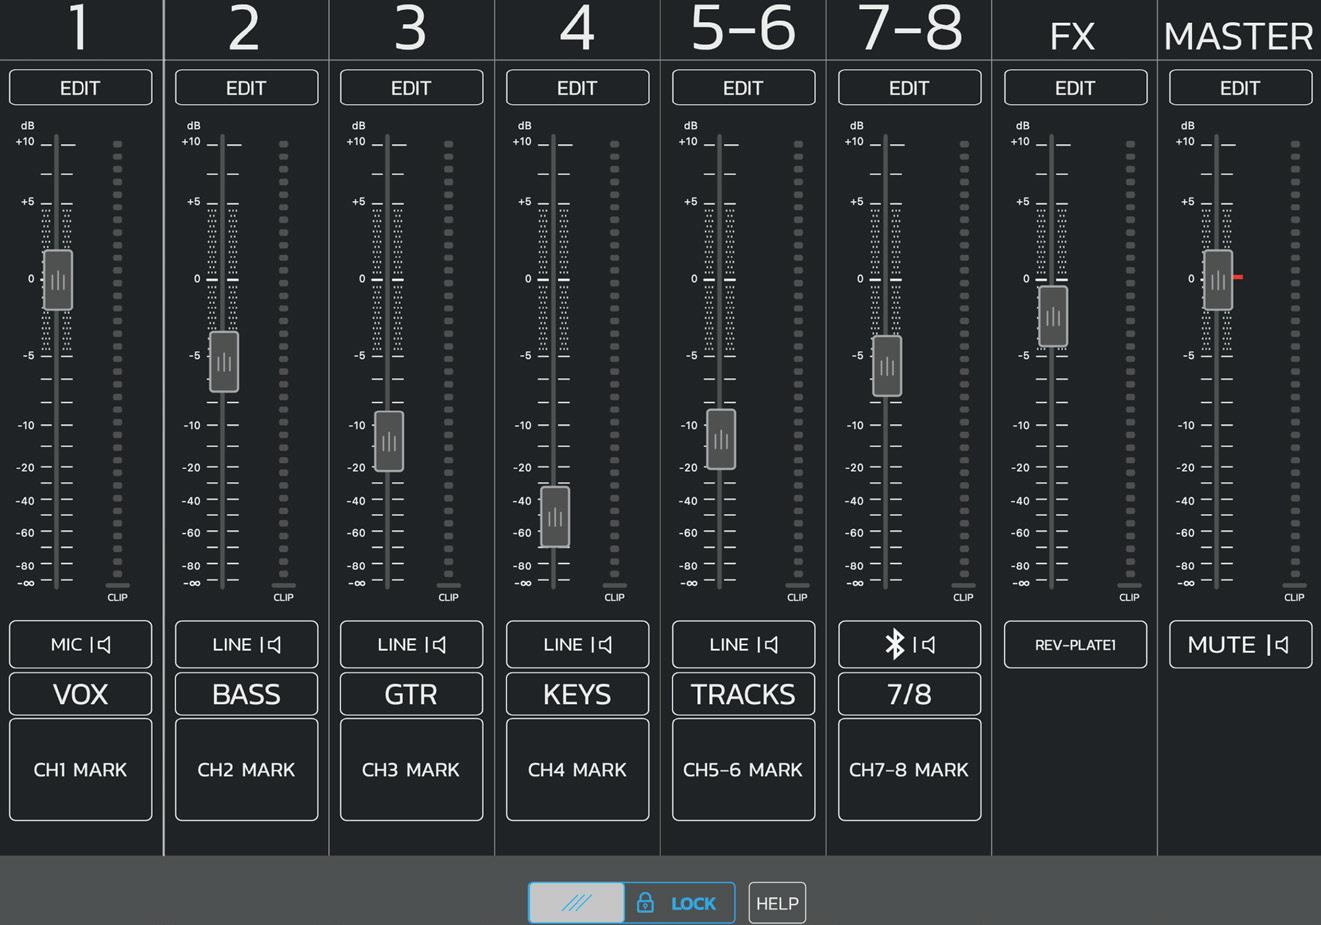The height and width of the screenshot is (925, 1321).
Task: Select channel 5-6 header
Action: (x=743, y=27)
